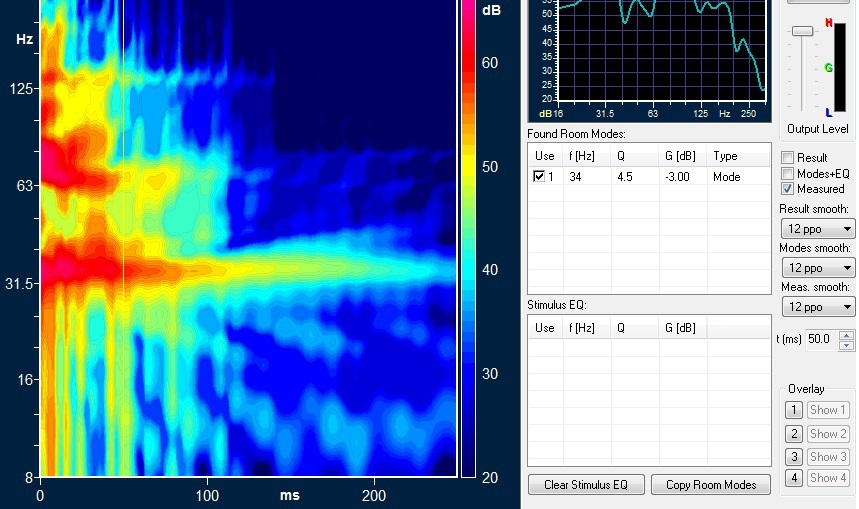Click the Type column header in Found Room Modes

[x=725, y=157]
